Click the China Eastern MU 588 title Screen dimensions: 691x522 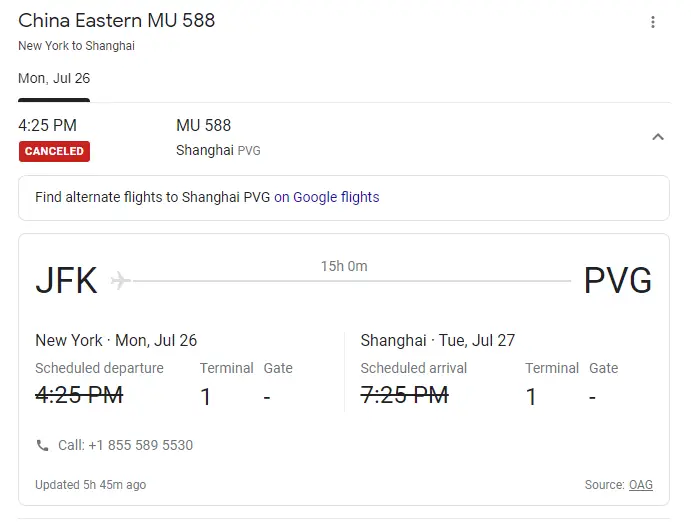(117, 21)
